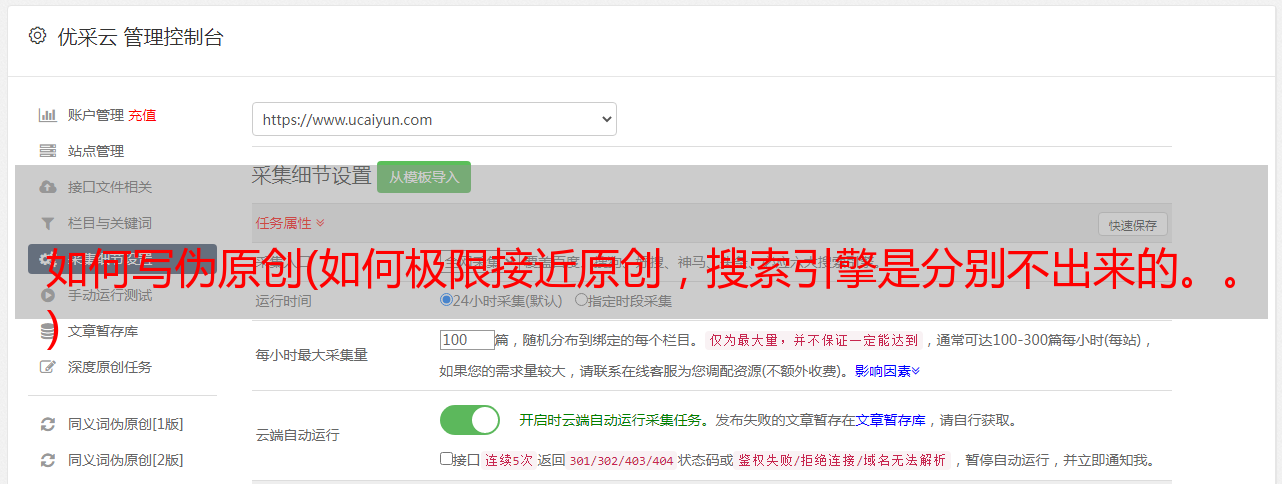
Task: Click the funnel icon for 栏目与关键词
Action: [x=47, y=223]
